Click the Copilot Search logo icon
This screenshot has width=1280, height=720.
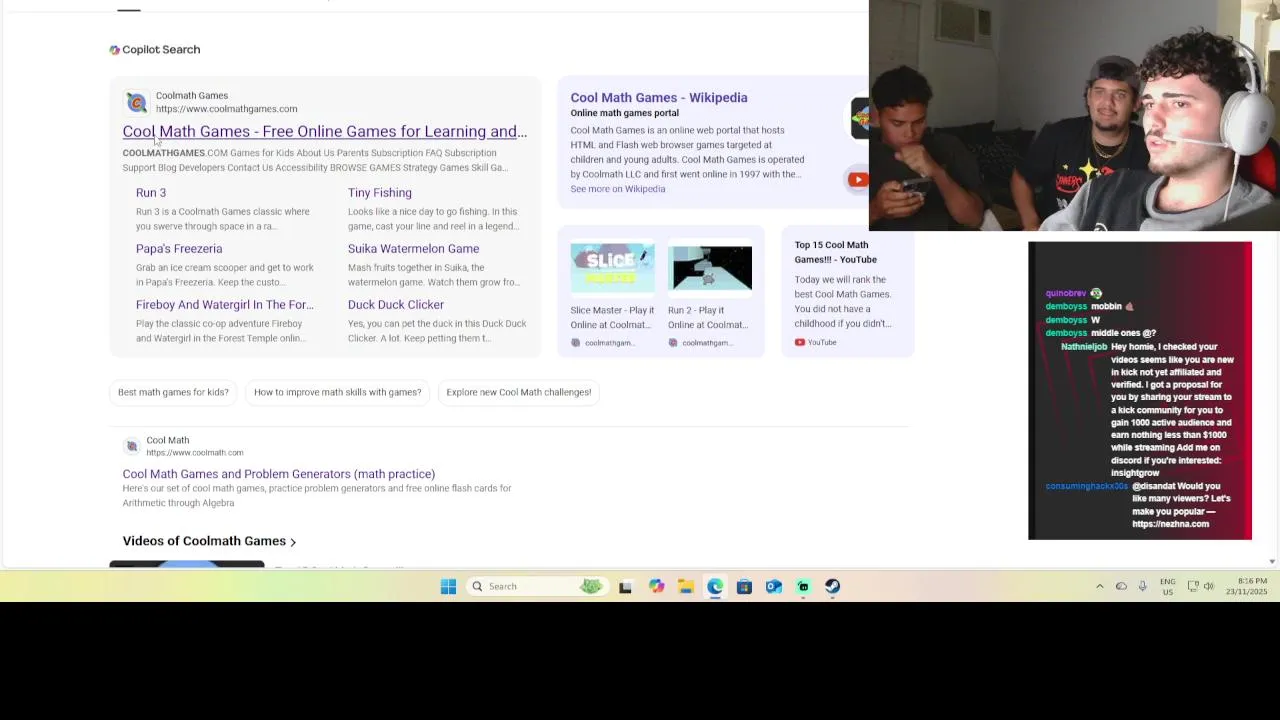[114, 50]
